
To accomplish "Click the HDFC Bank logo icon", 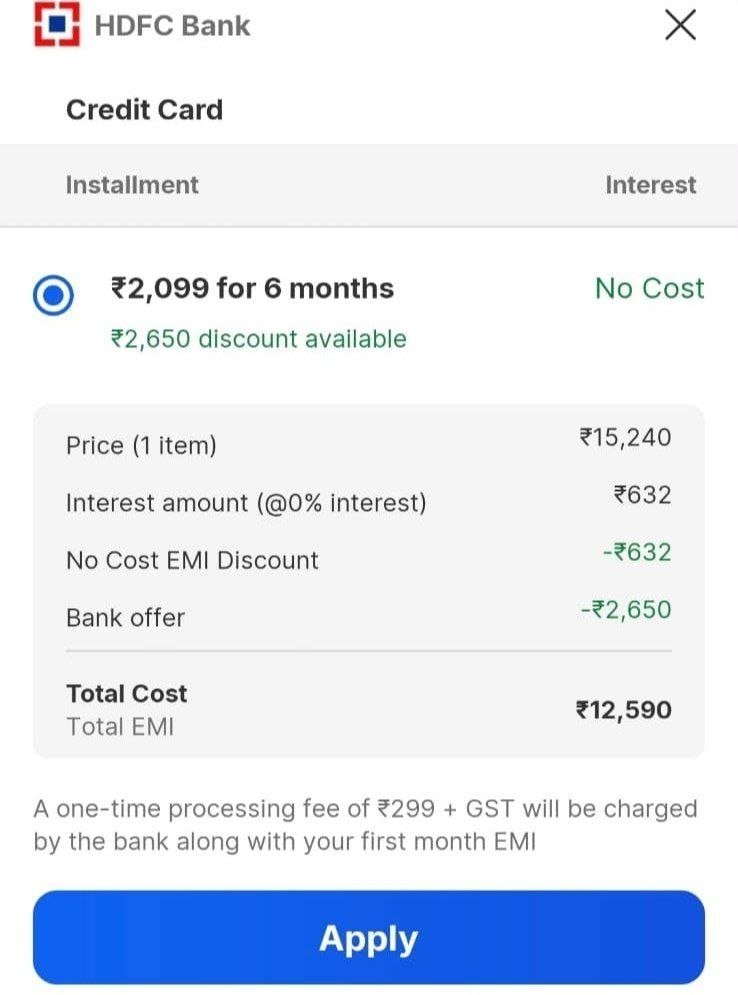I will [x=57, y=25].
